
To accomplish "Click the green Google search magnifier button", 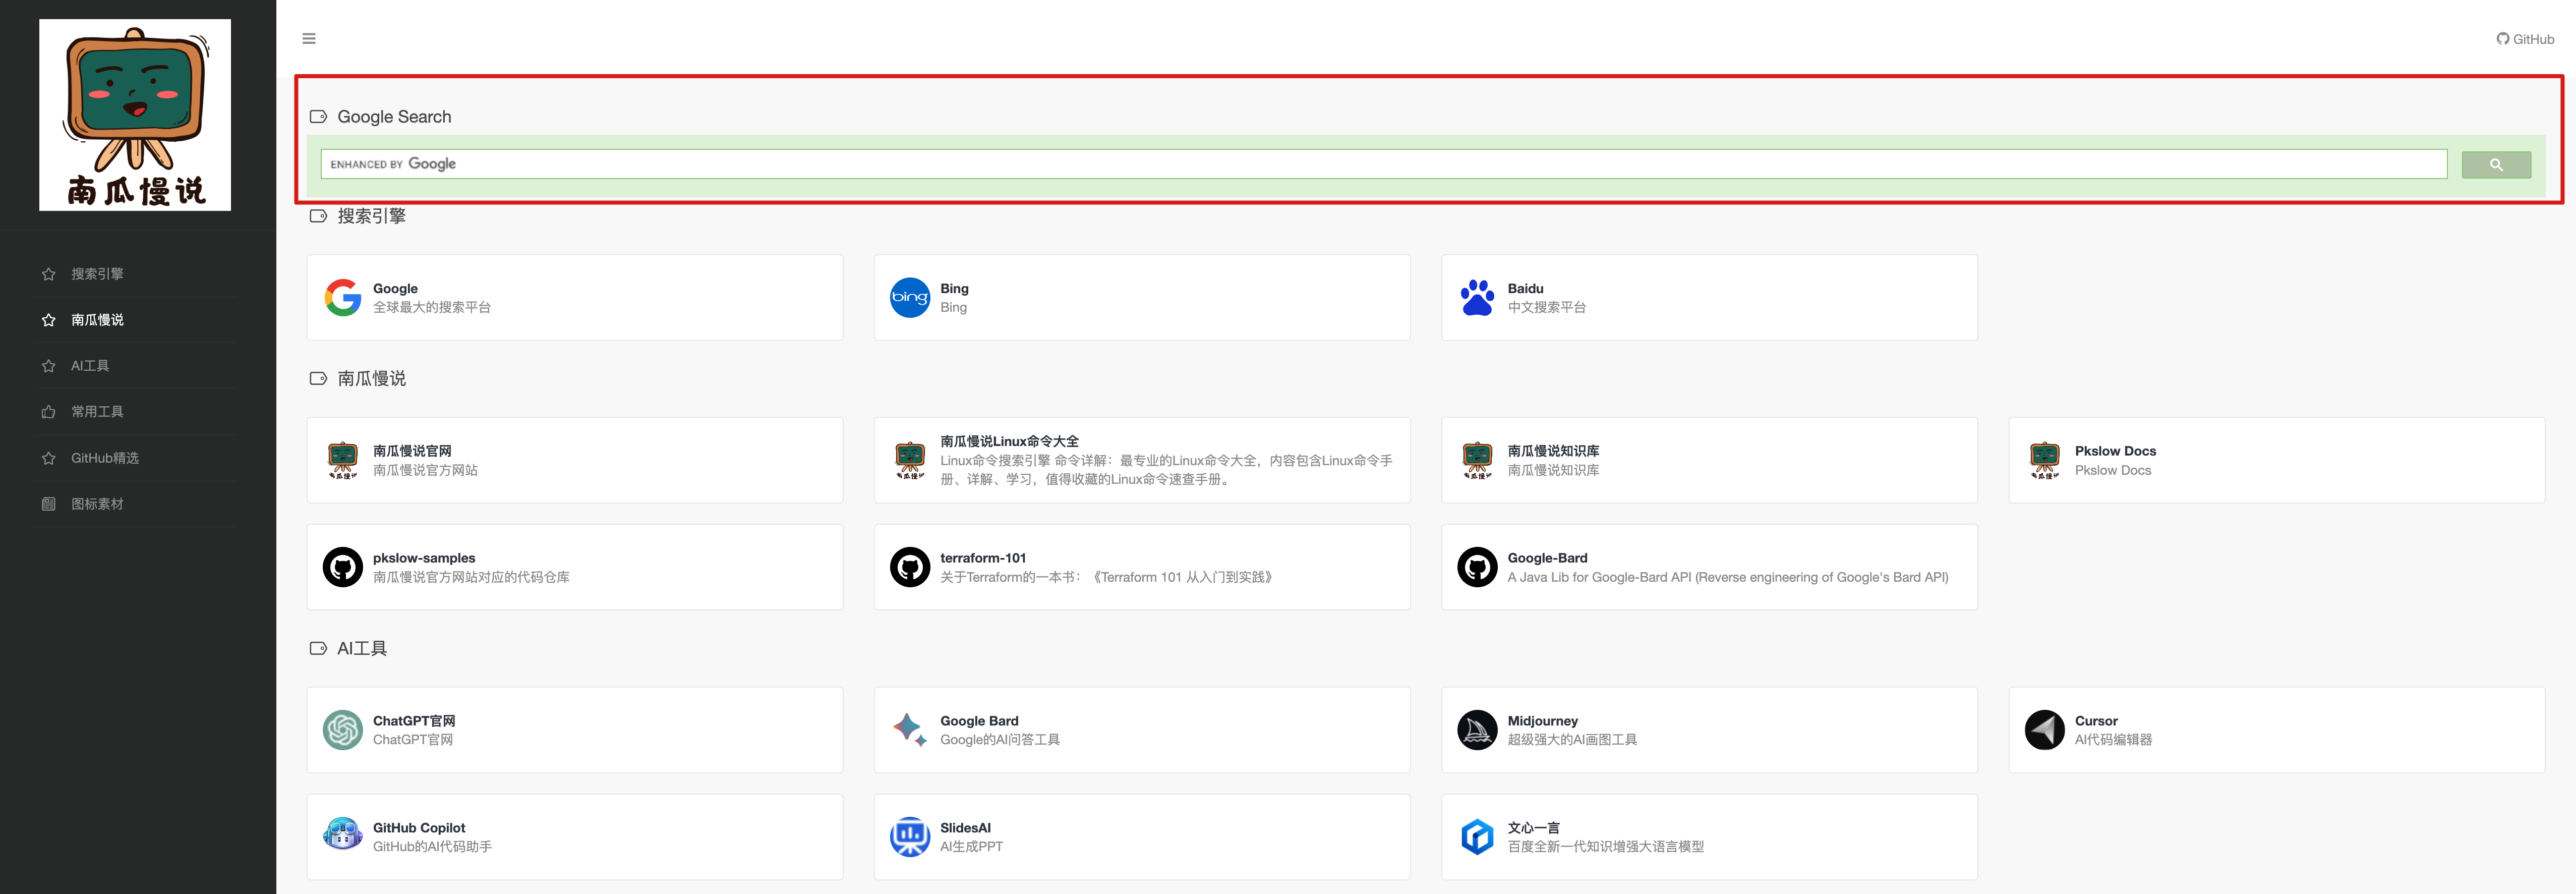I will pyautogui.click(x=2495, y=165).
